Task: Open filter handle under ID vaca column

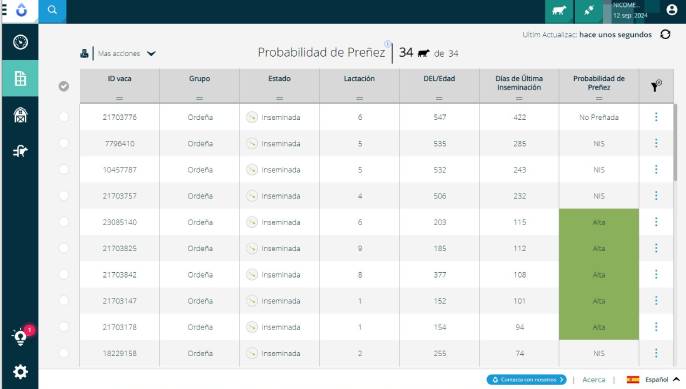Action: [119, 98]
